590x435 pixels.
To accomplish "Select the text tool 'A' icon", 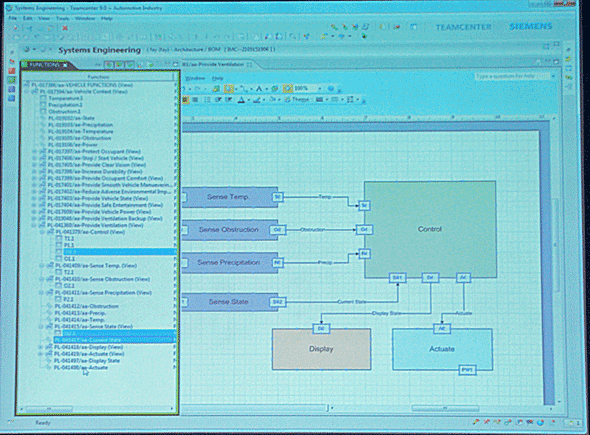I will (259, 89).
